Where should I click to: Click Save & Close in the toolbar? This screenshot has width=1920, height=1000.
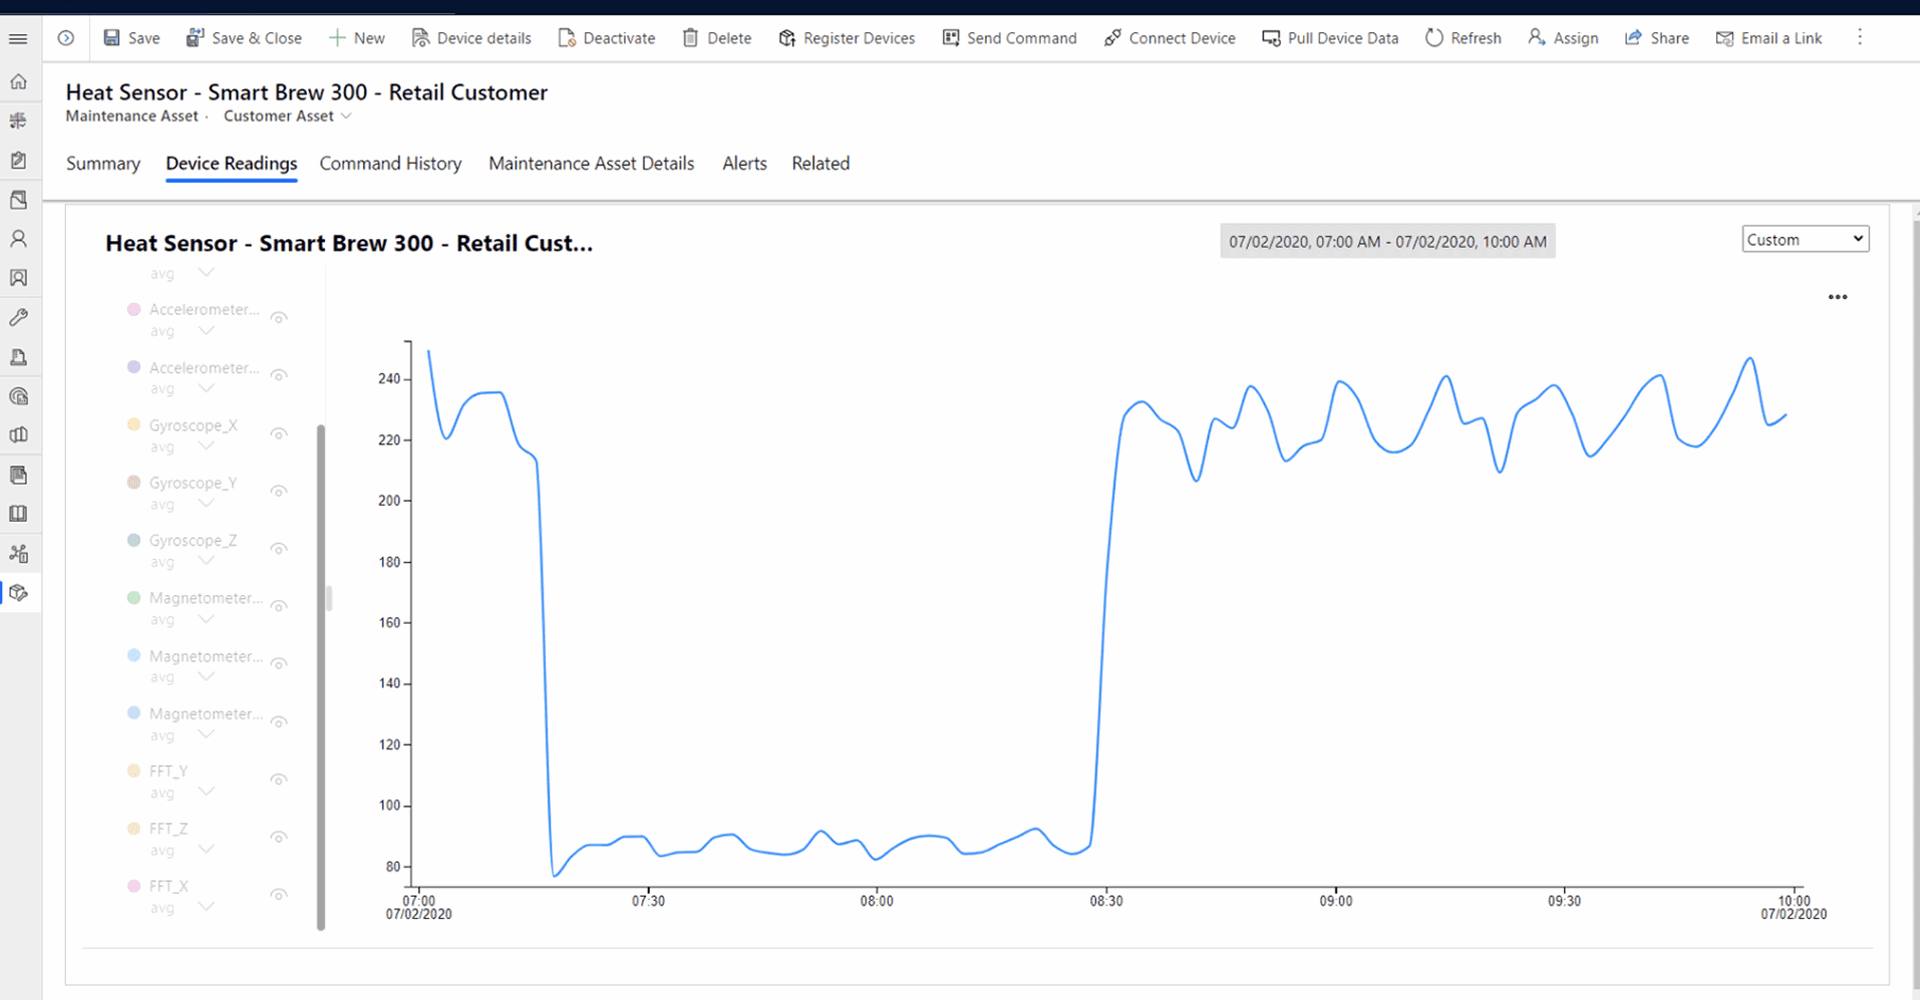click(244, 38)
